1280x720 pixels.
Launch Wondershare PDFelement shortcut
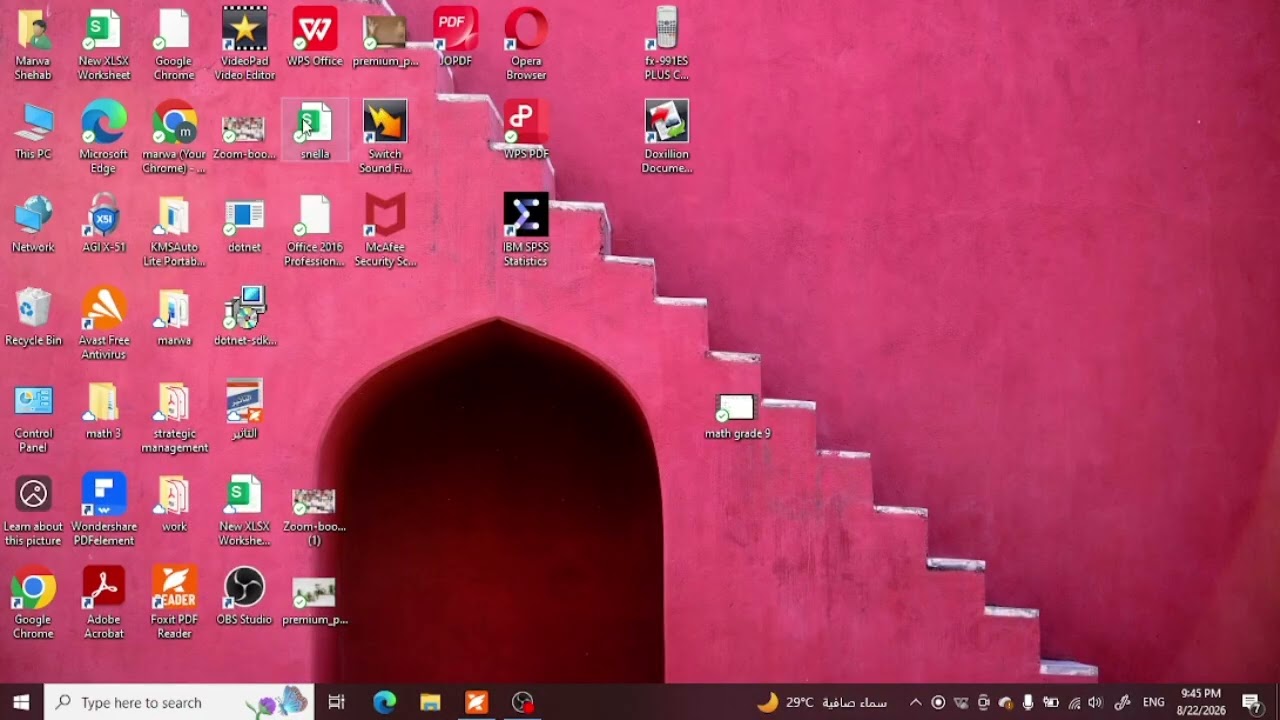[x=104, y=510]
